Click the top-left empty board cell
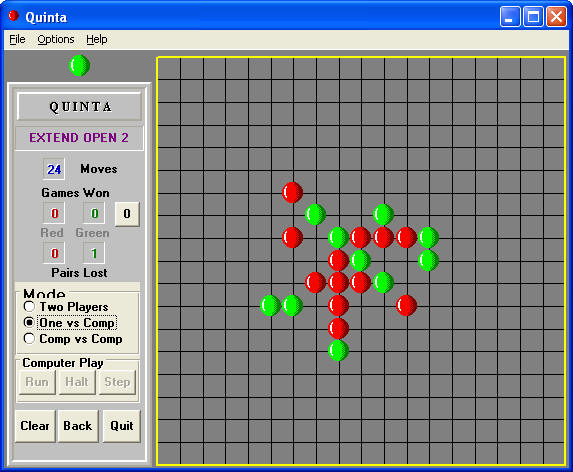This screenshot has height=472, width=573. [x=169, y=69]
